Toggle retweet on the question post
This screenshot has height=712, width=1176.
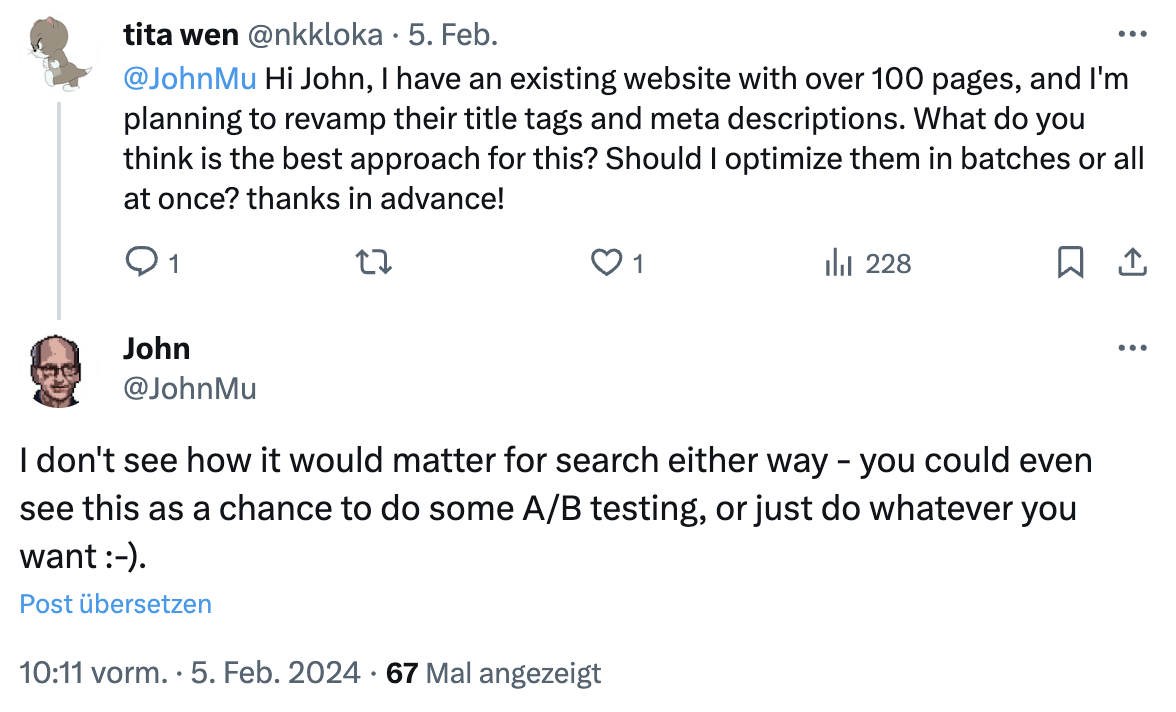pyautogui.click(x=371, y=263)
